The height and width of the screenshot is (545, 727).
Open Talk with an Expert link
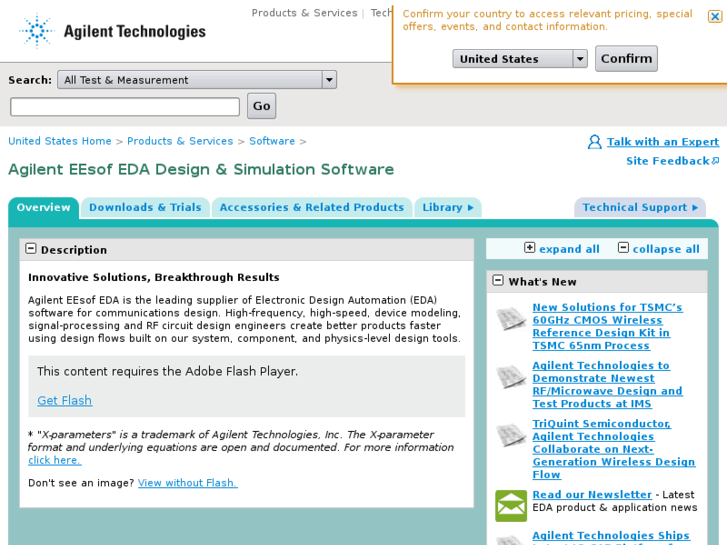(663, 142)
